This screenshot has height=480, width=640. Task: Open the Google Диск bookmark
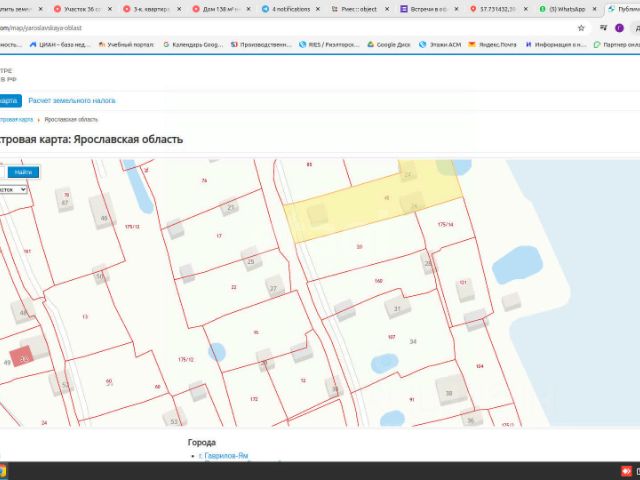pyautogui.click(x=389, y=44)
